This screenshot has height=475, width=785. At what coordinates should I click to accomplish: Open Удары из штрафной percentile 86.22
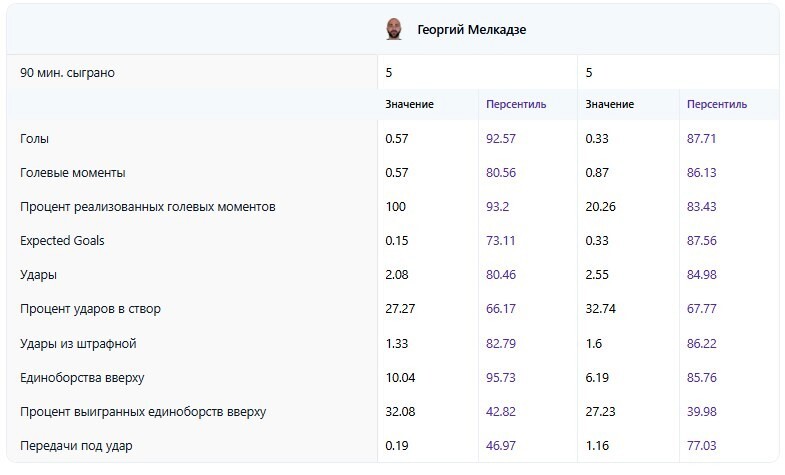tap(701, 343)
